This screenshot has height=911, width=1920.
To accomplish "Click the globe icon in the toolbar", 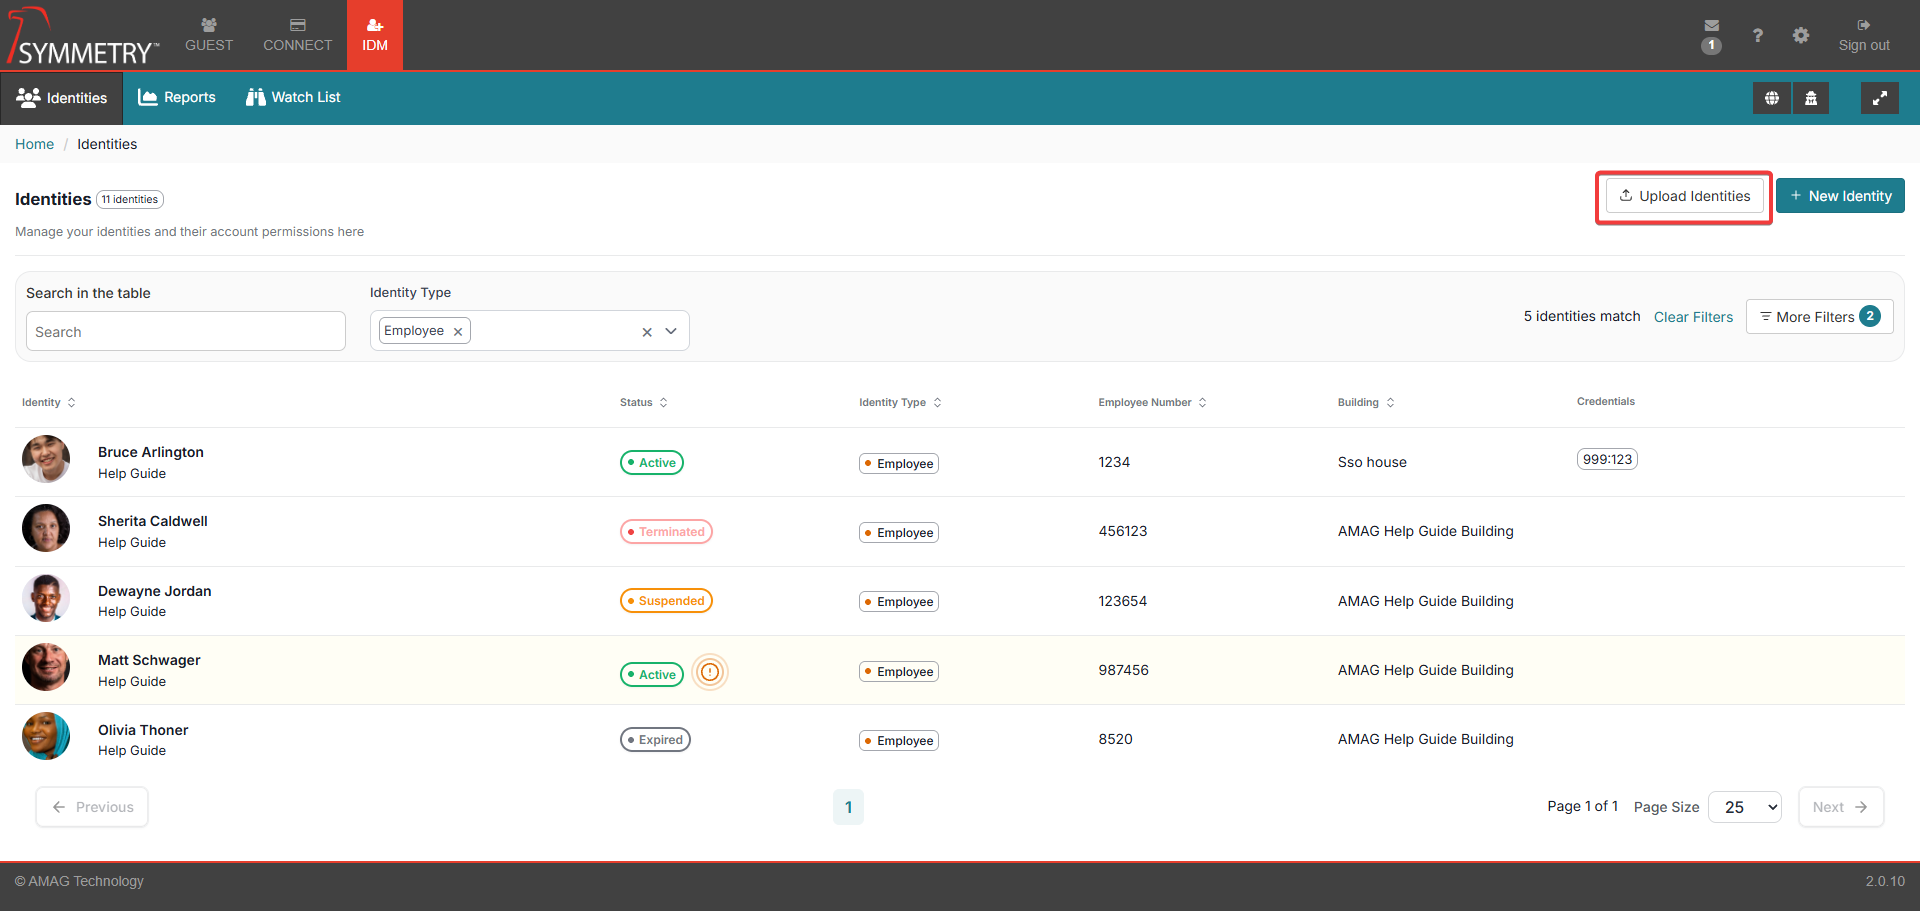I will (1771, 98).
